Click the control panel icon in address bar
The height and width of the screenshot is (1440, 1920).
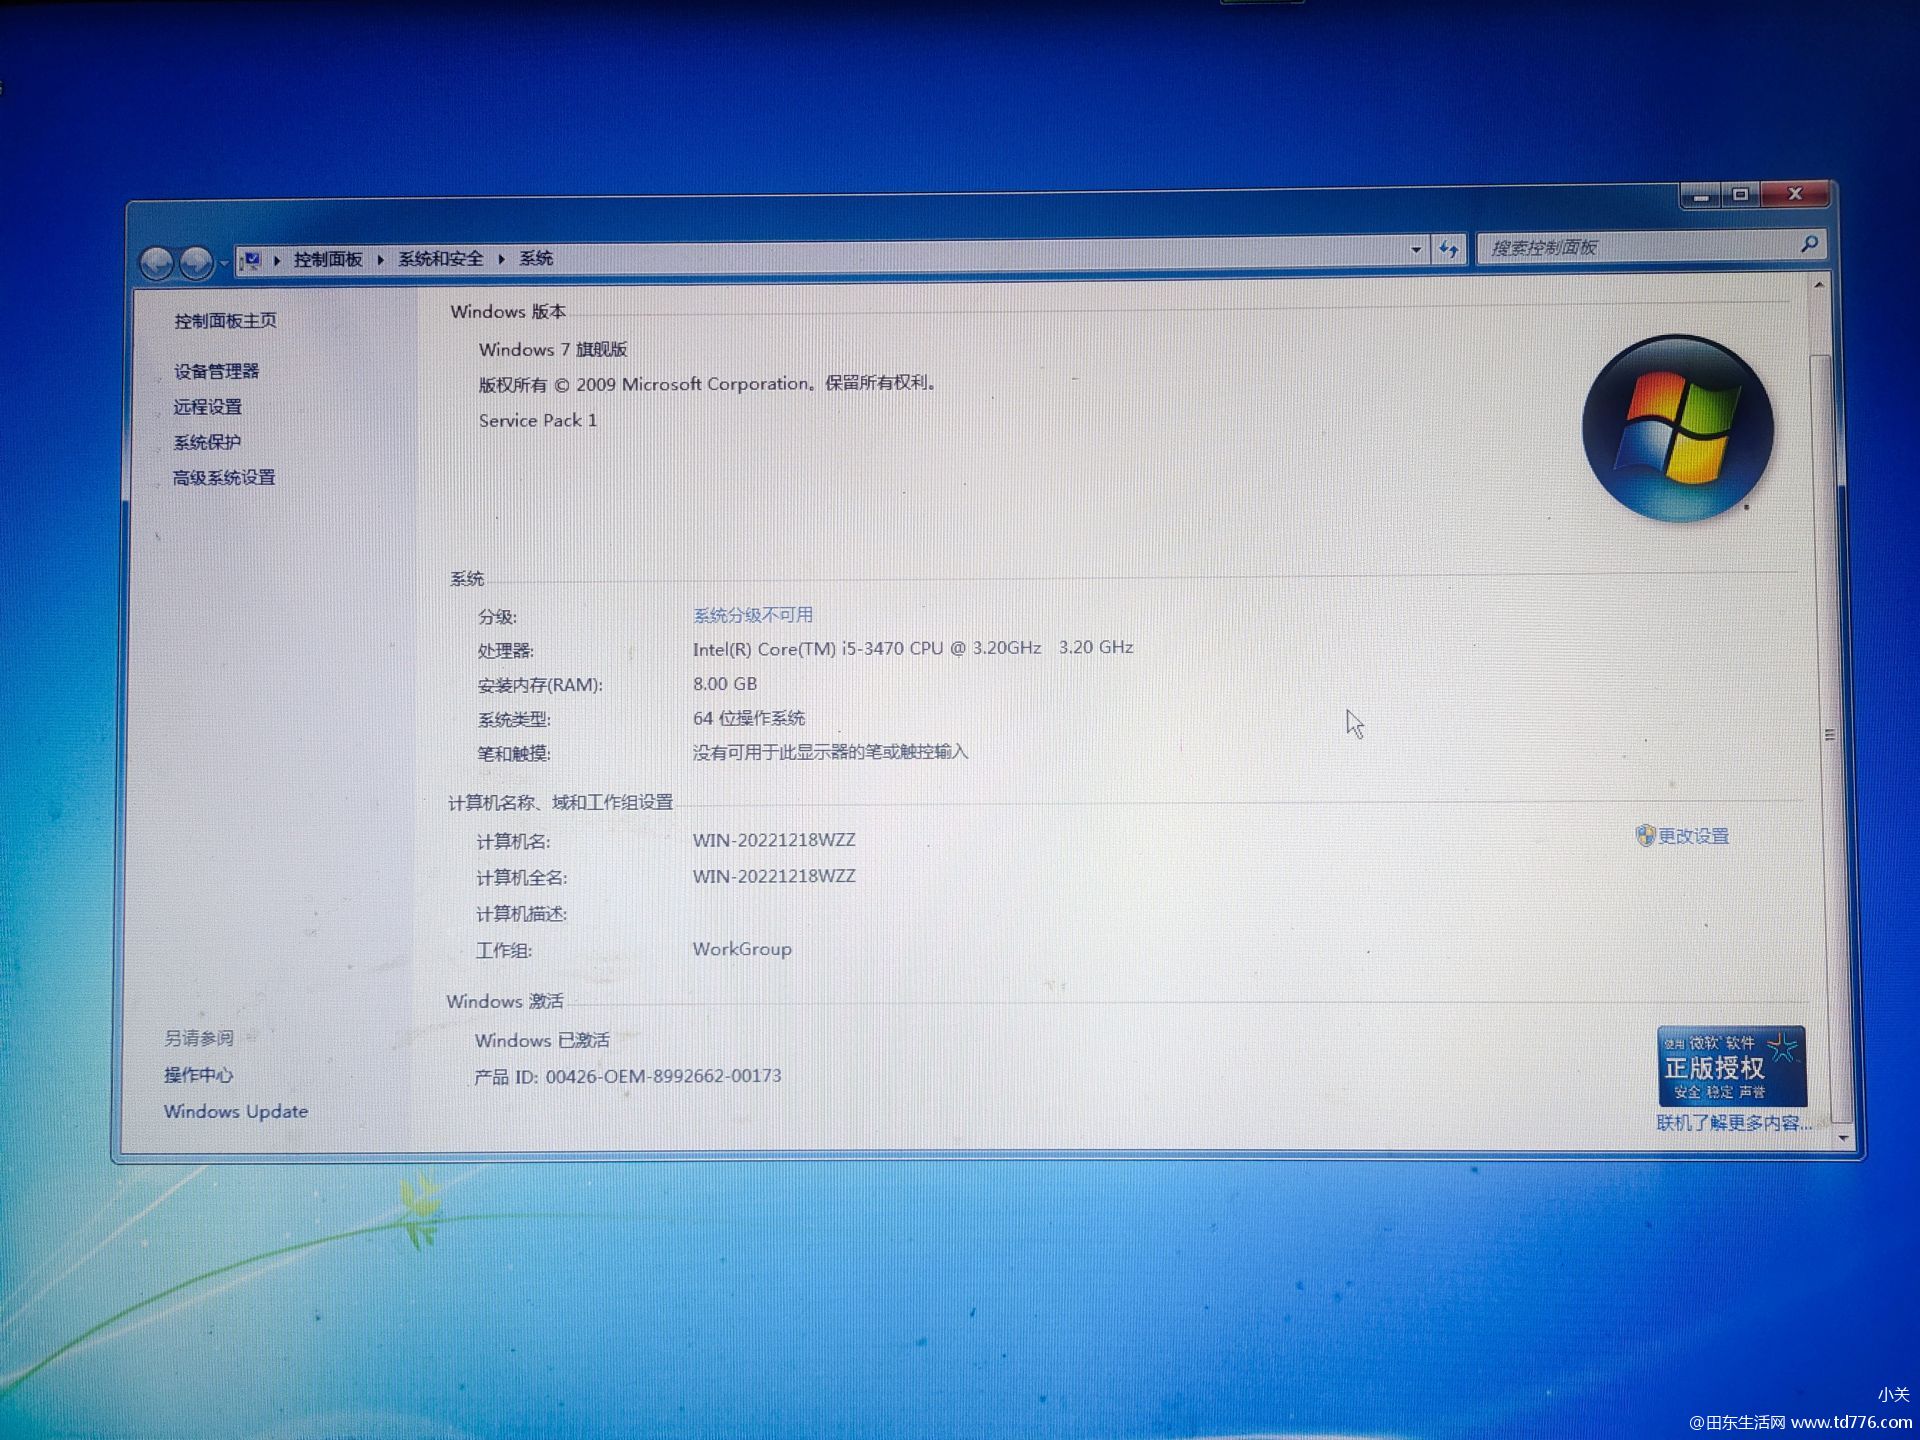(x=251, y=260)
